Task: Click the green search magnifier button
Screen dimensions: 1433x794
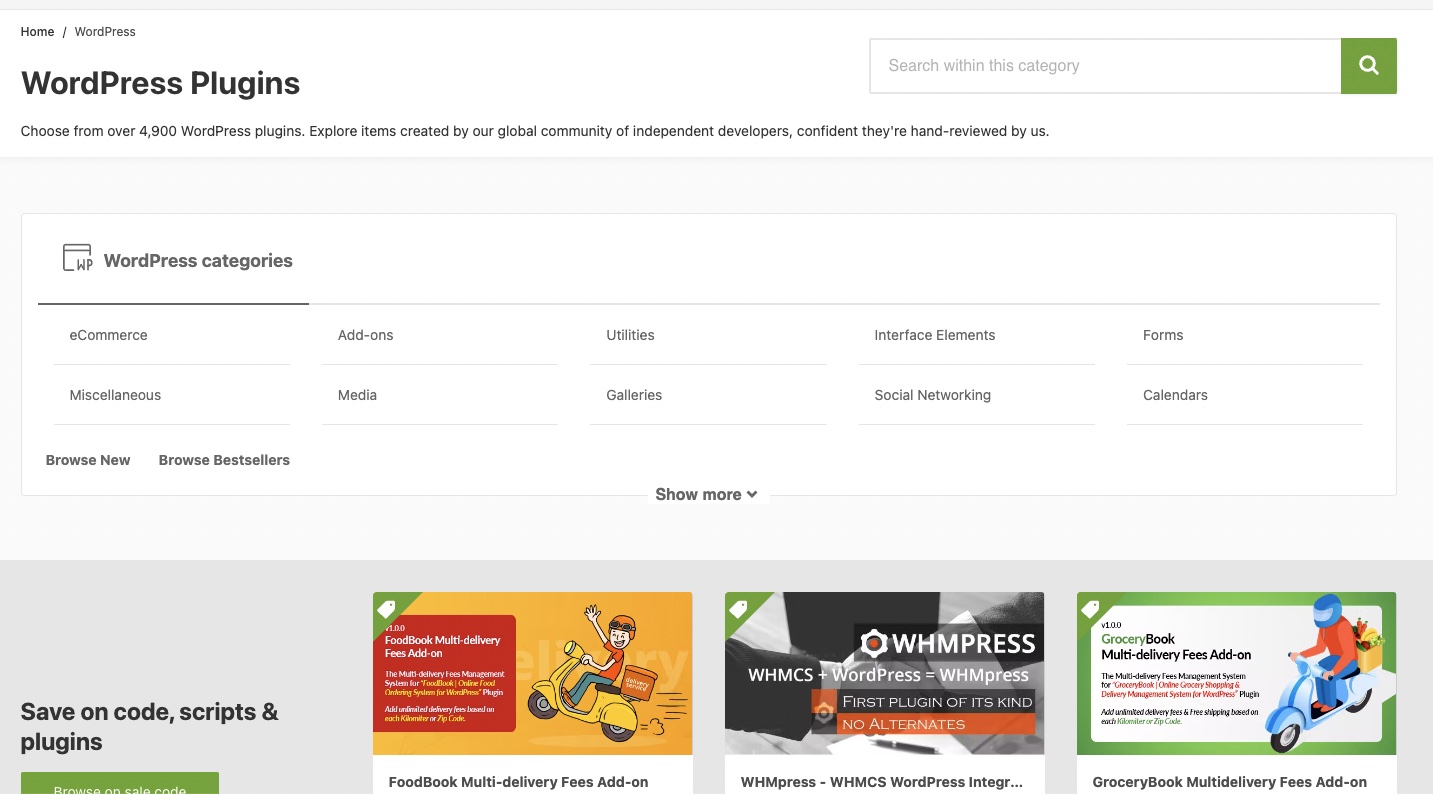Action: click(1368, 66)
